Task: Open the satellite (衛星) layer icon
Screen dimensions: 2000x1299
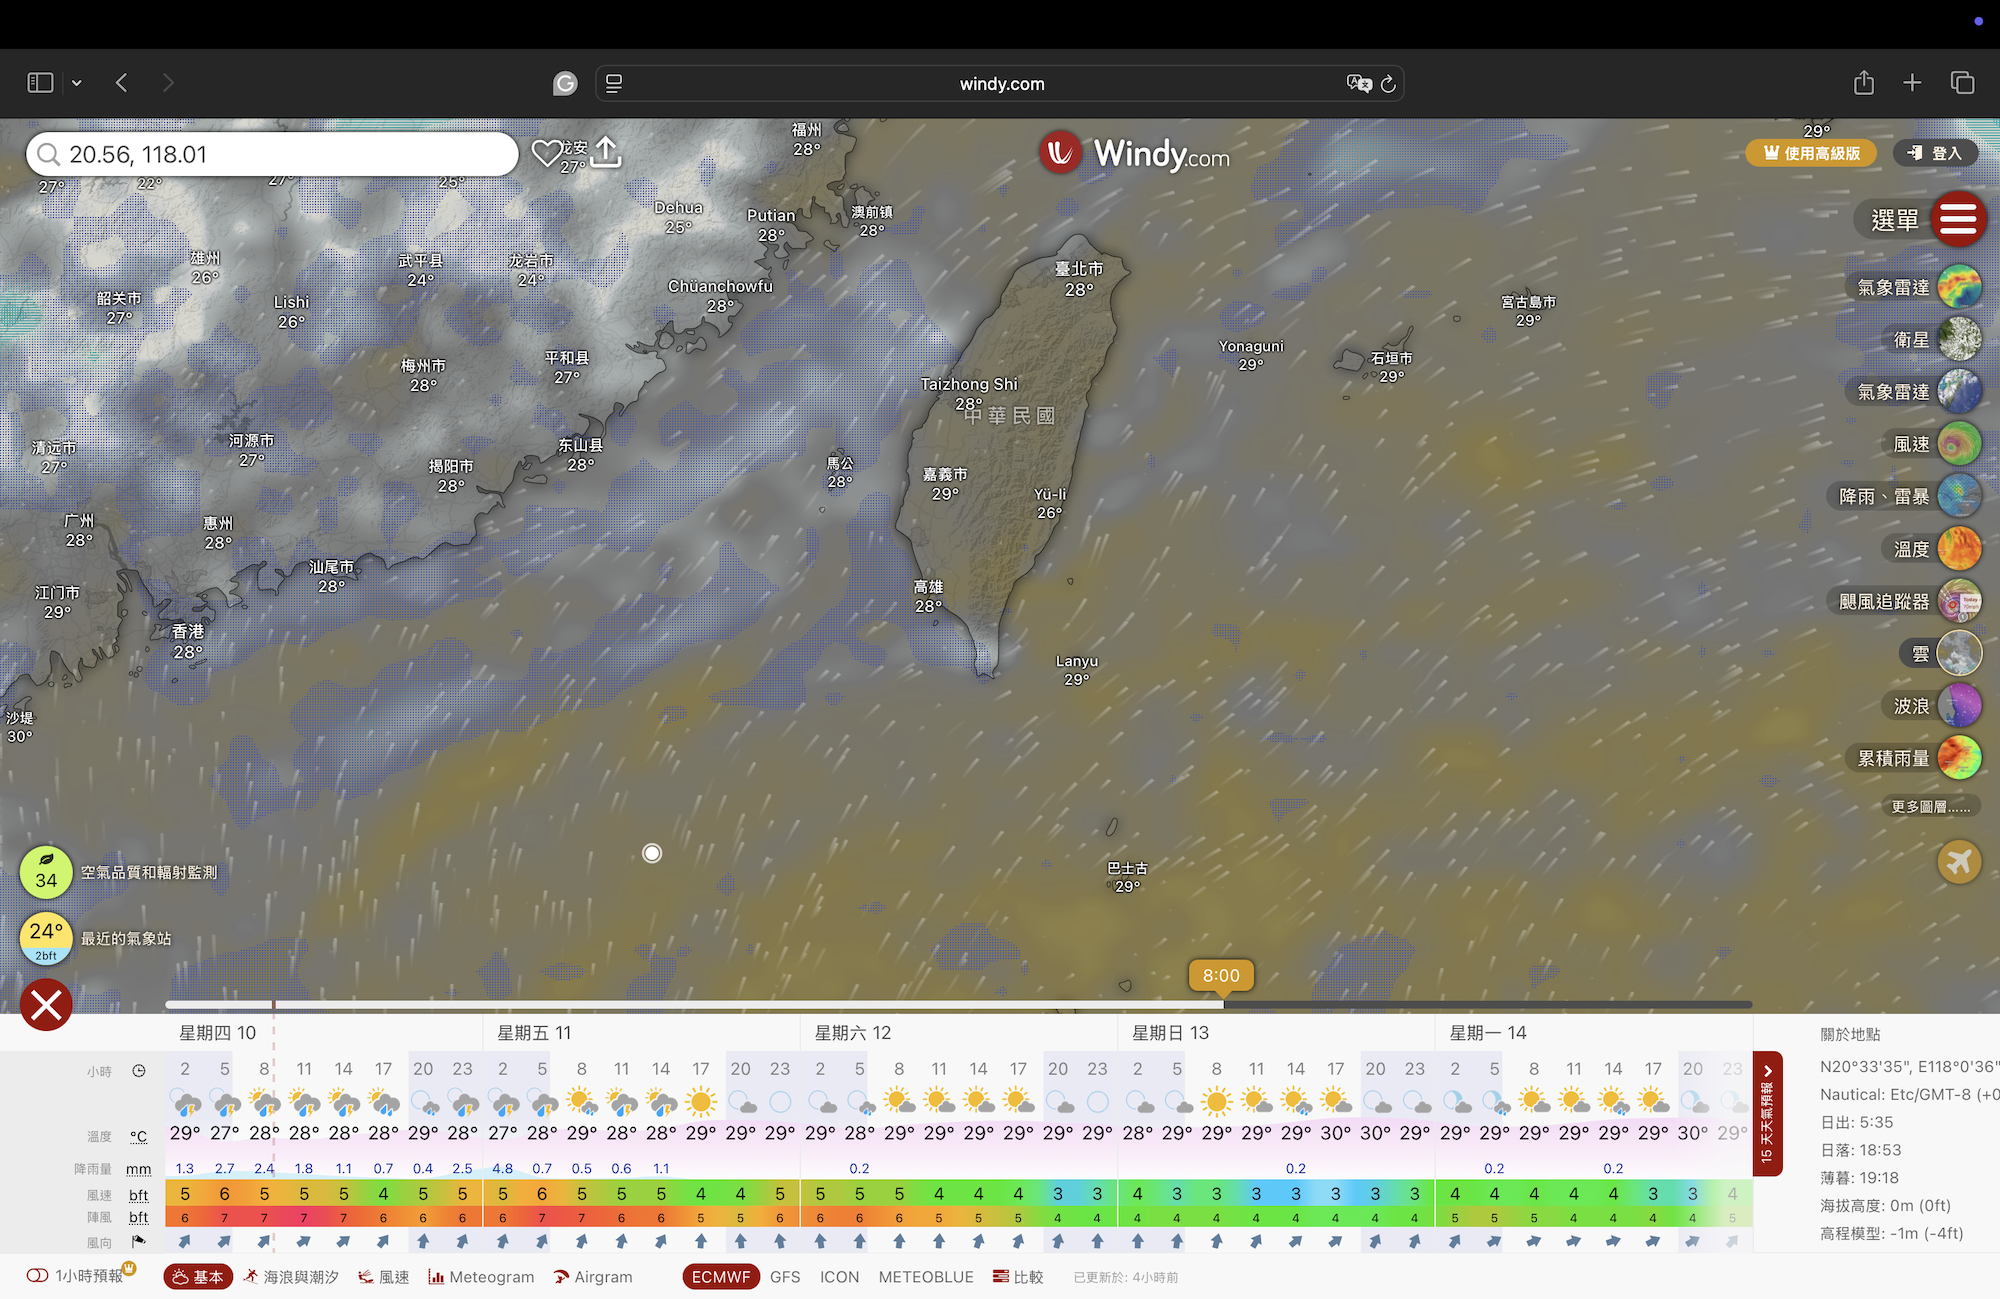Action: [1959, 340]
